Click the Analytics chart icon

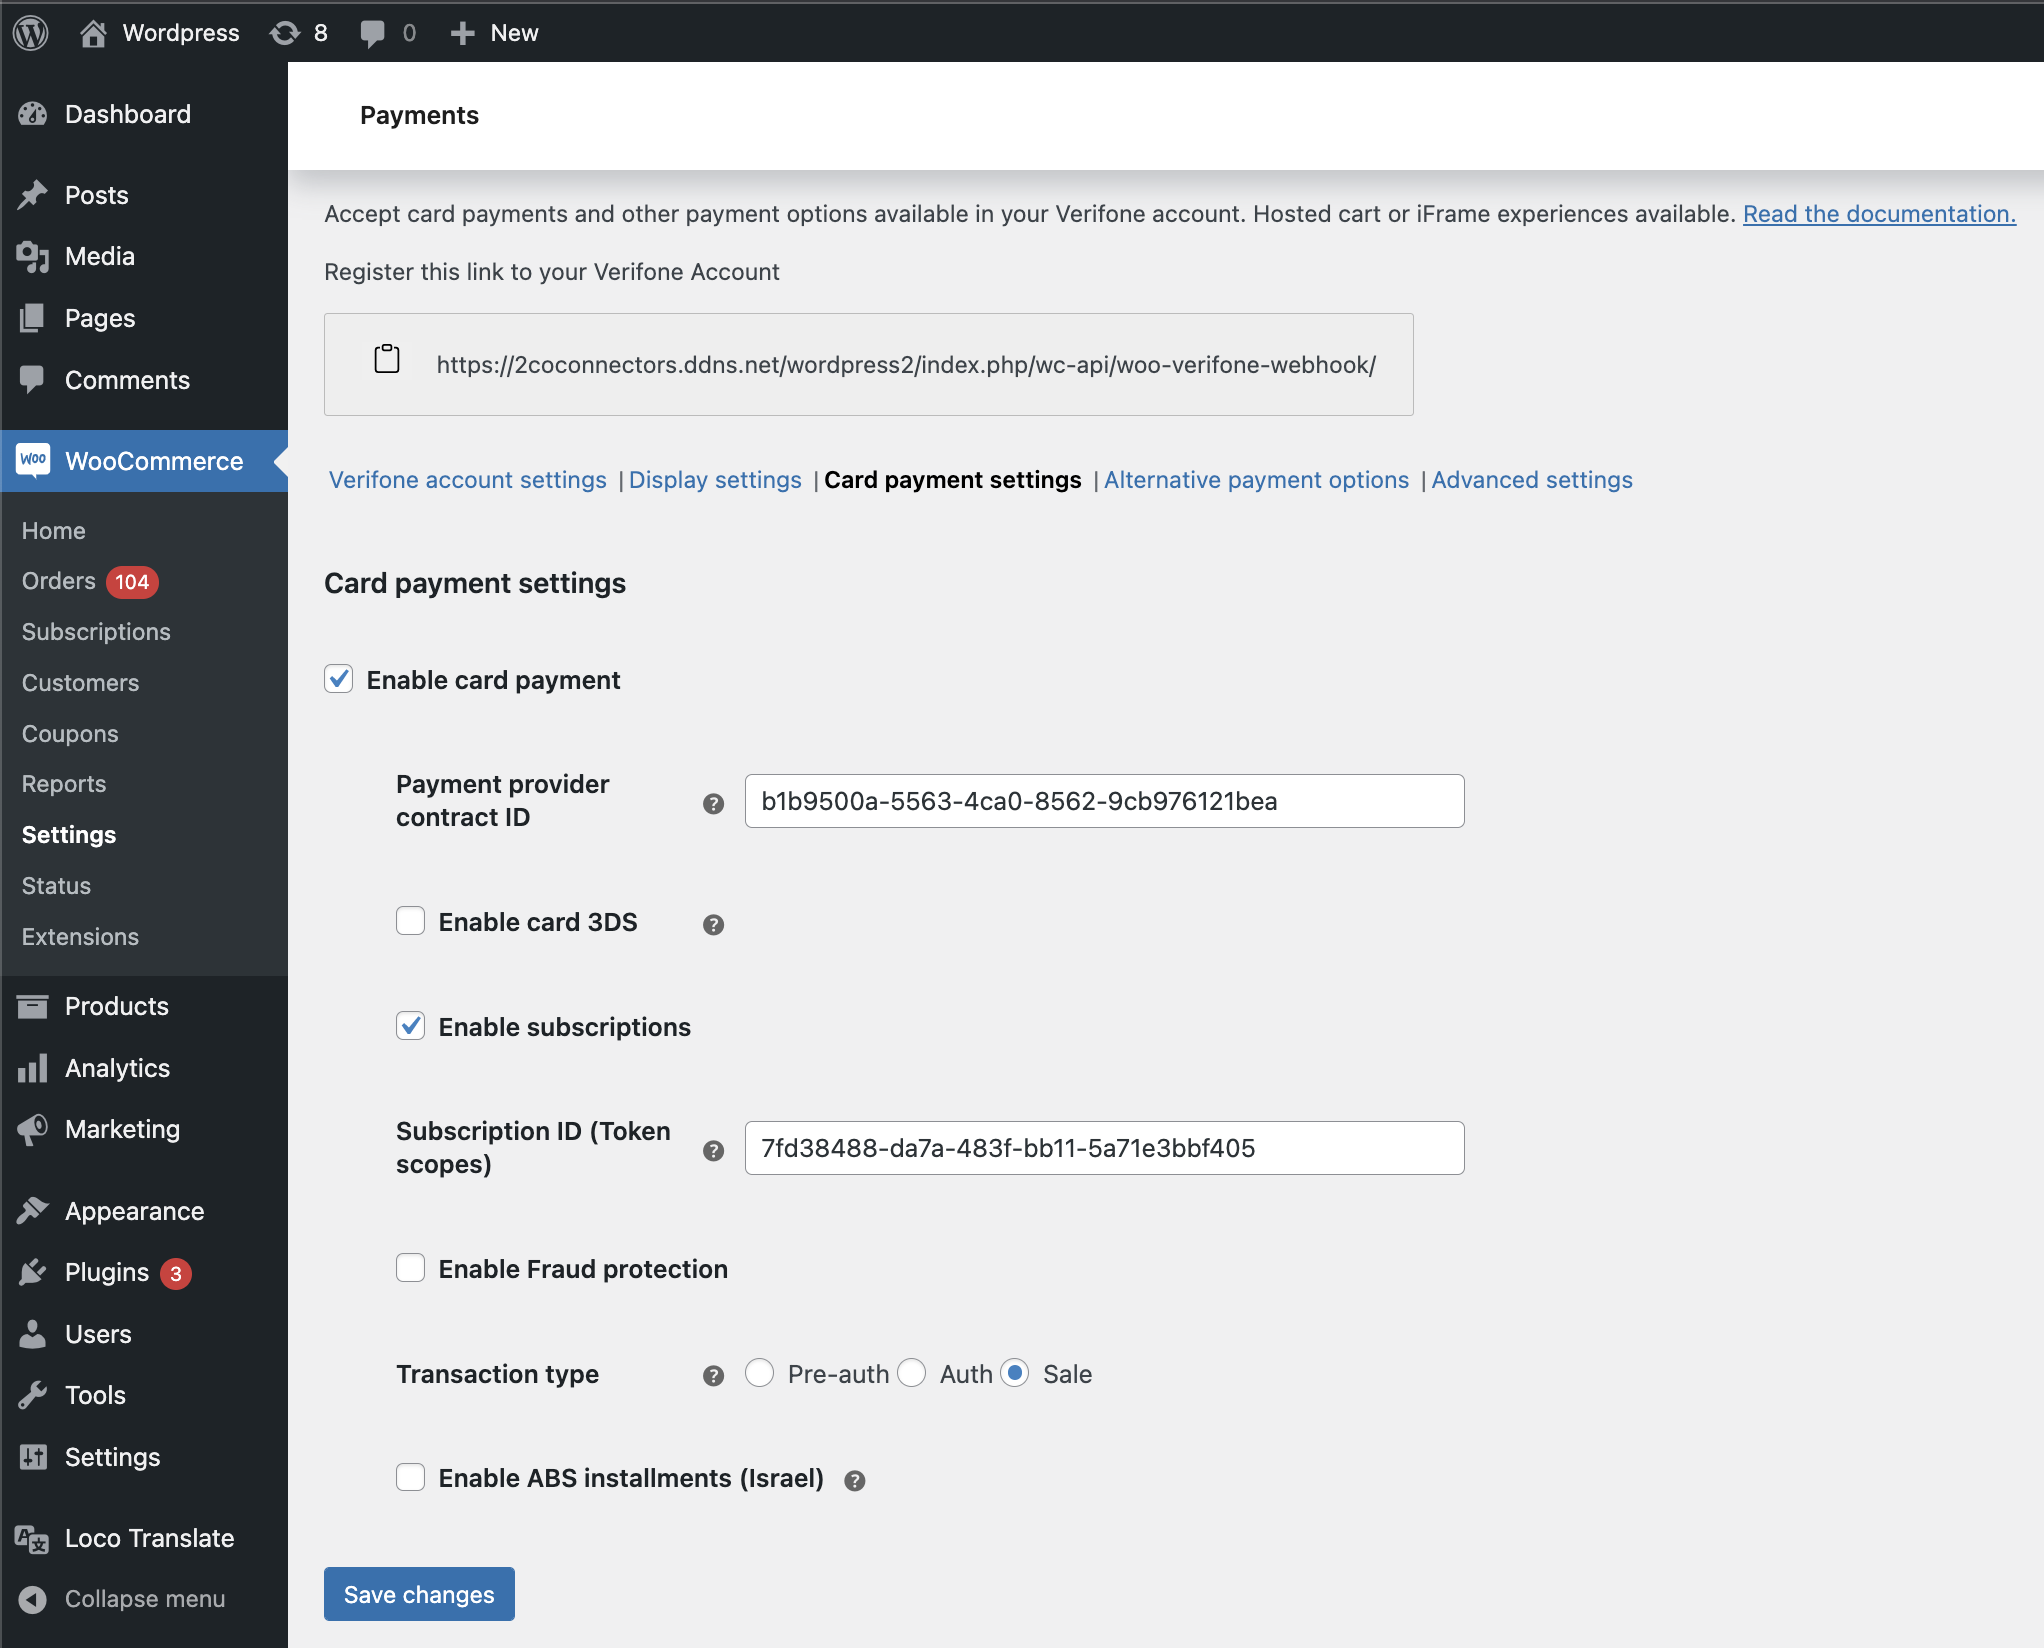coord(33,1068)
